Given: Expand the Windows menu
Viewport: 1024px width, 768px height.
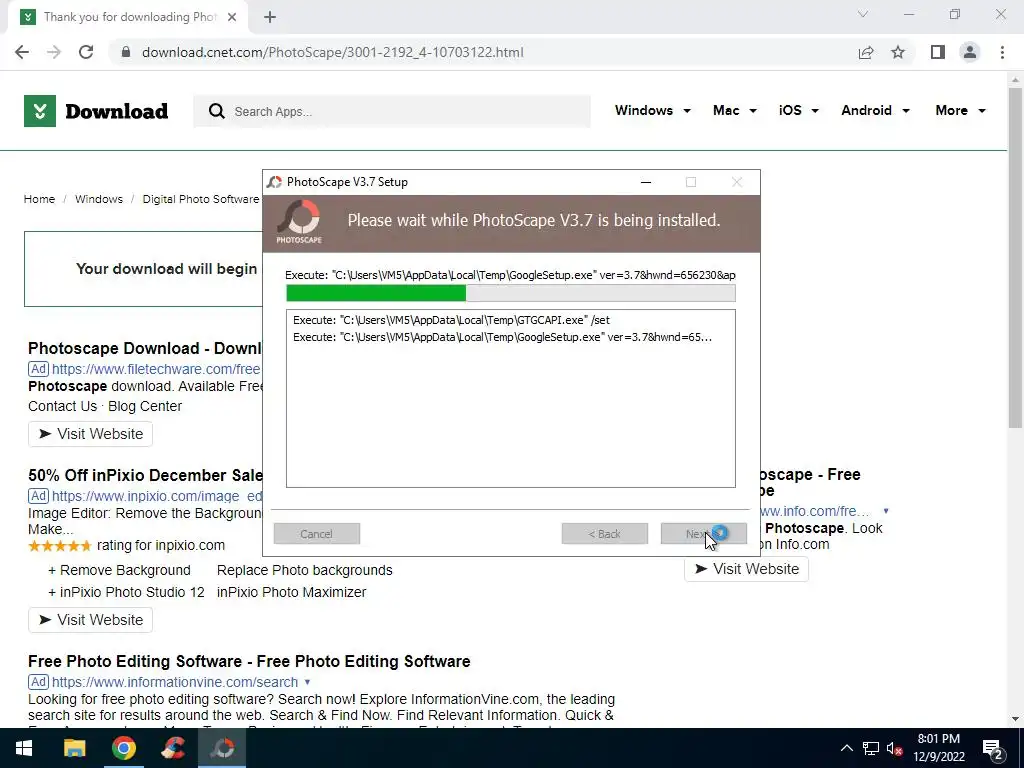Looking at the screenshot, I should 652,110.
